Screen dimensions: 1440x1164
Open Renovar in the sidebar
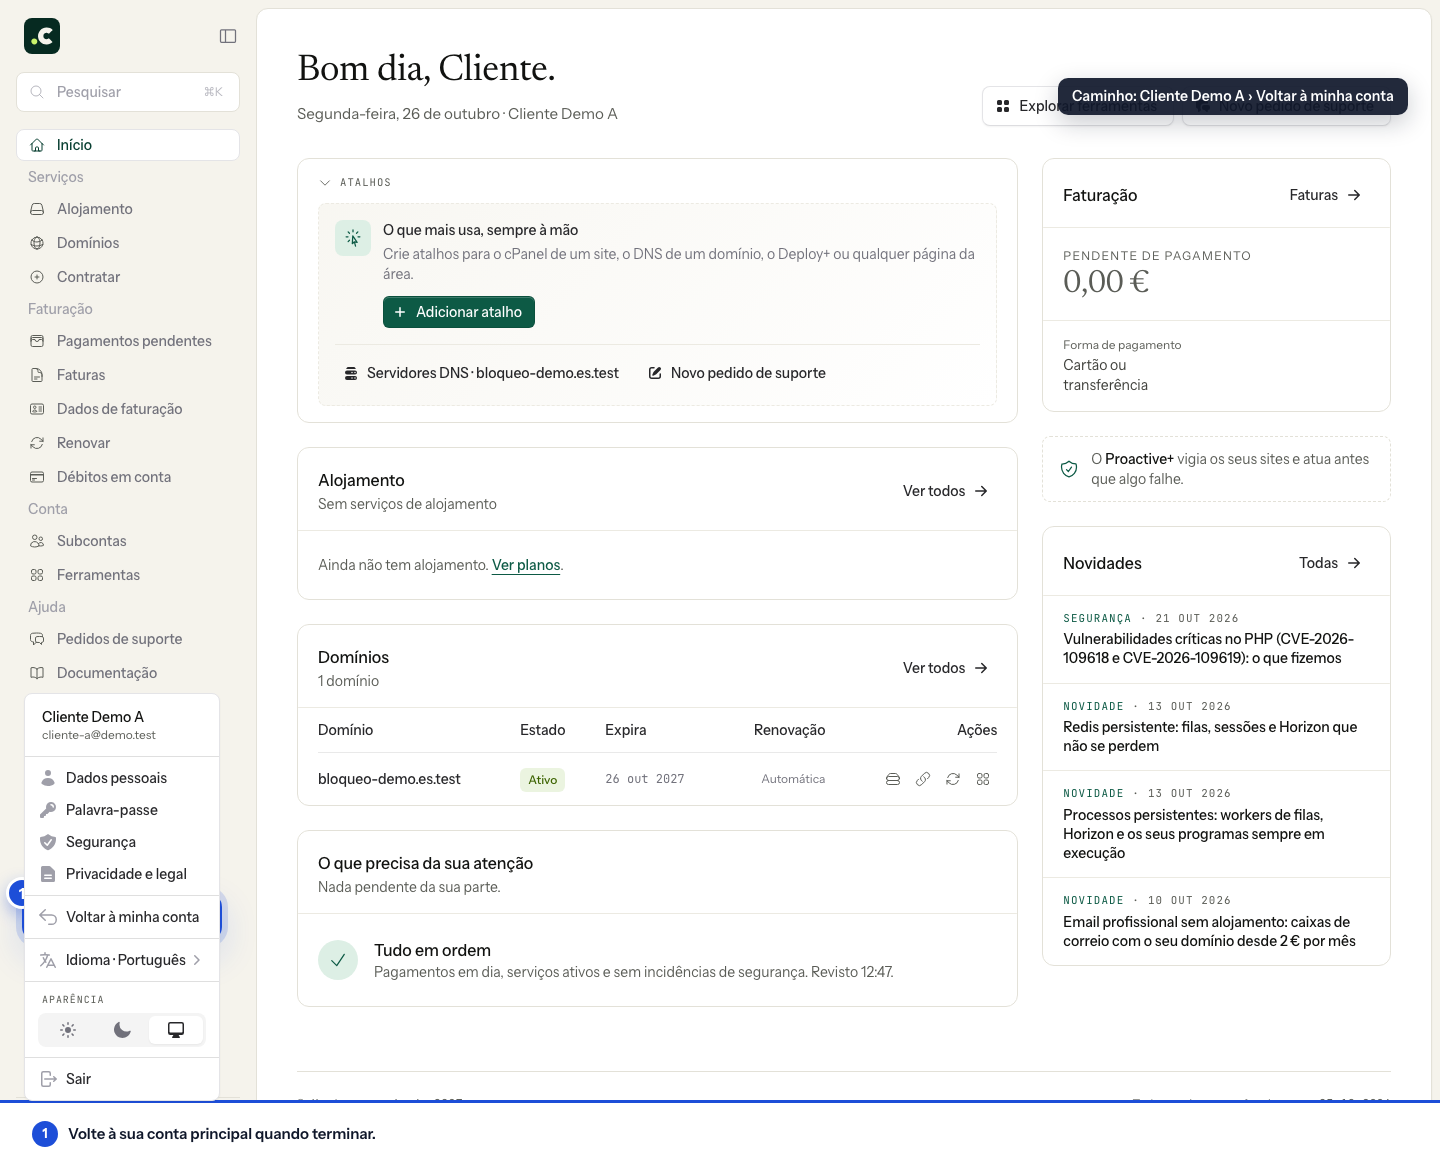[128, 443]
